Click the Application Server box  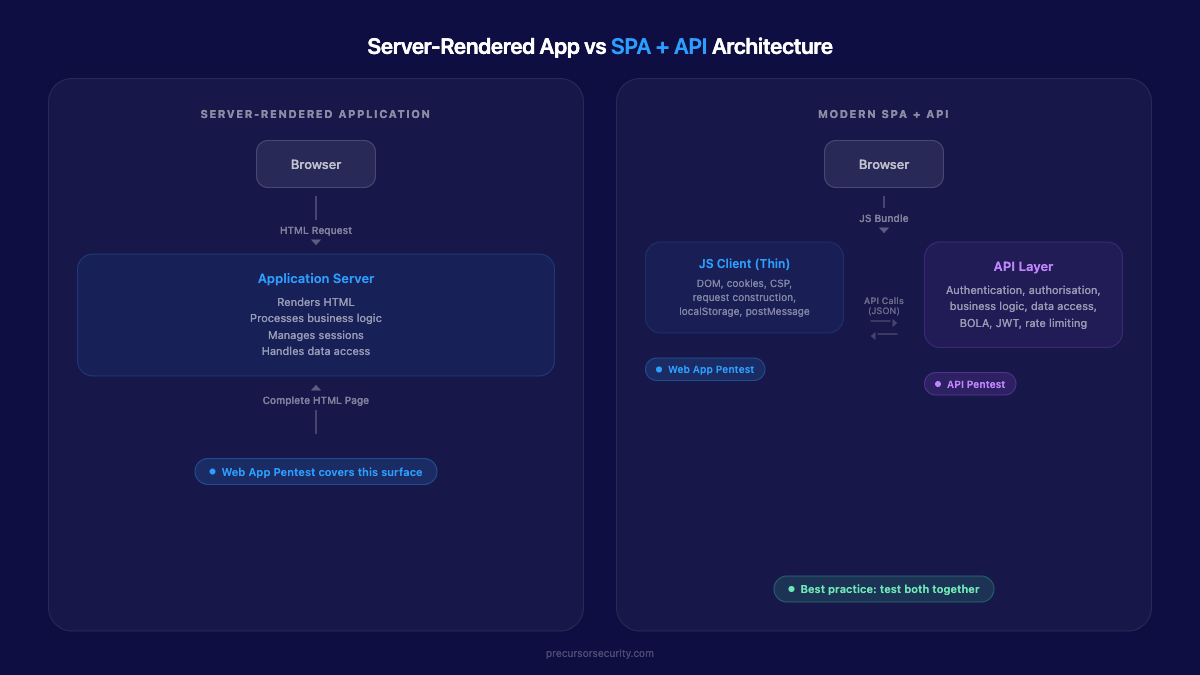tap(316, 314)
